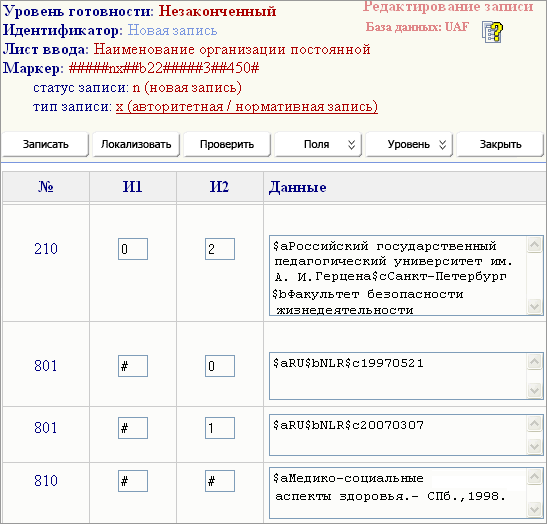Image resolution: width=547 pixels, height=524 pixels.
Task: Click field number 810 link
Action: pyautogui.click(x=46, y=481)
